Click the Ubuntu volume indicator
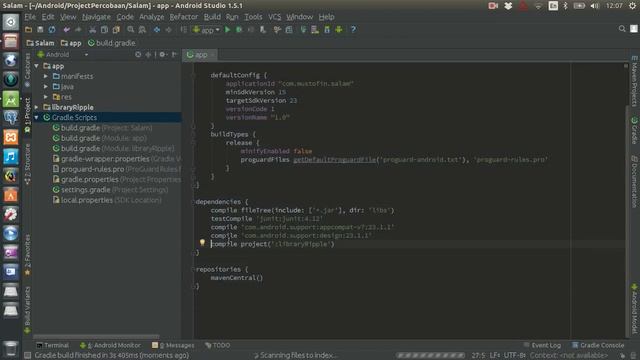The width and height of the screenshot is (640, 360). tap(595, 6)
